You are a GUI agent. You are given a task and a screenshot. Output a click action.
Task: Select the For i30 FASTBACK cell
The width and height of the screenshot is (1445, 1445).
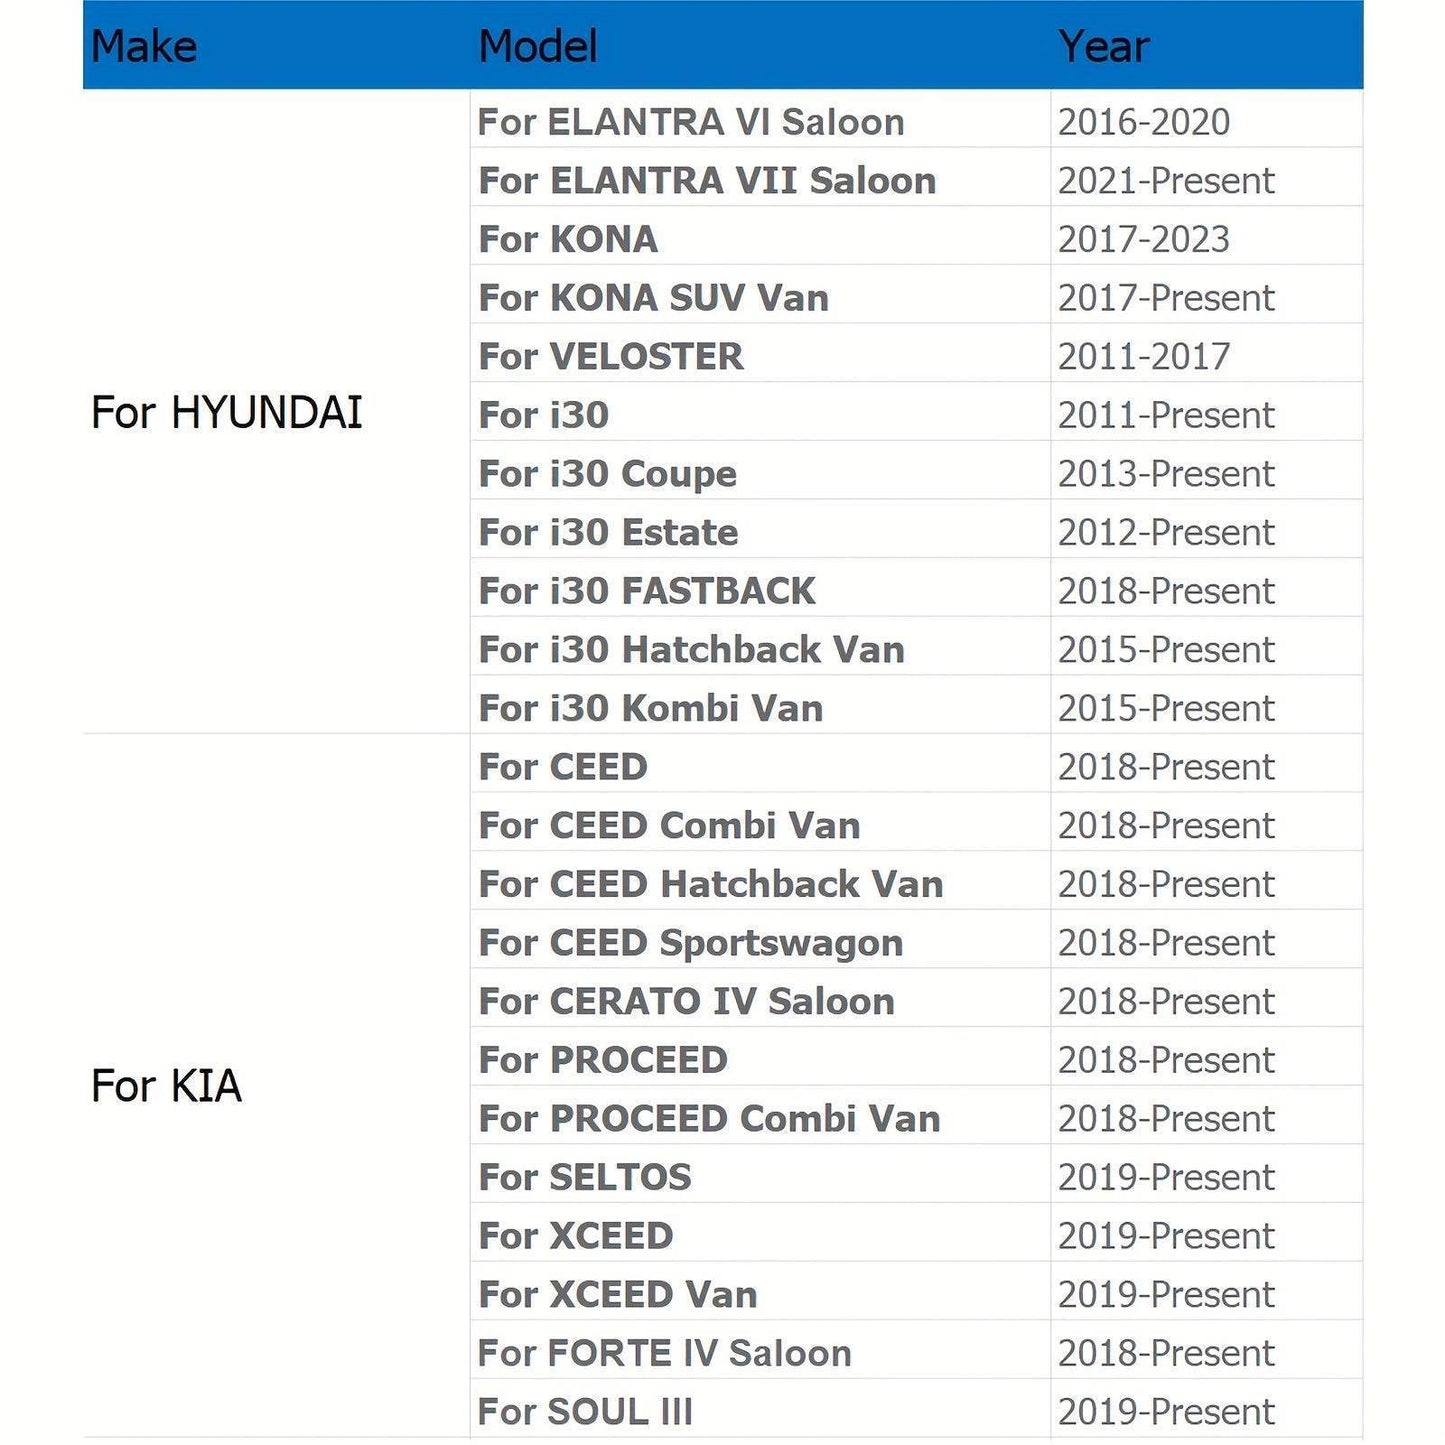click(x=646, y=591)
